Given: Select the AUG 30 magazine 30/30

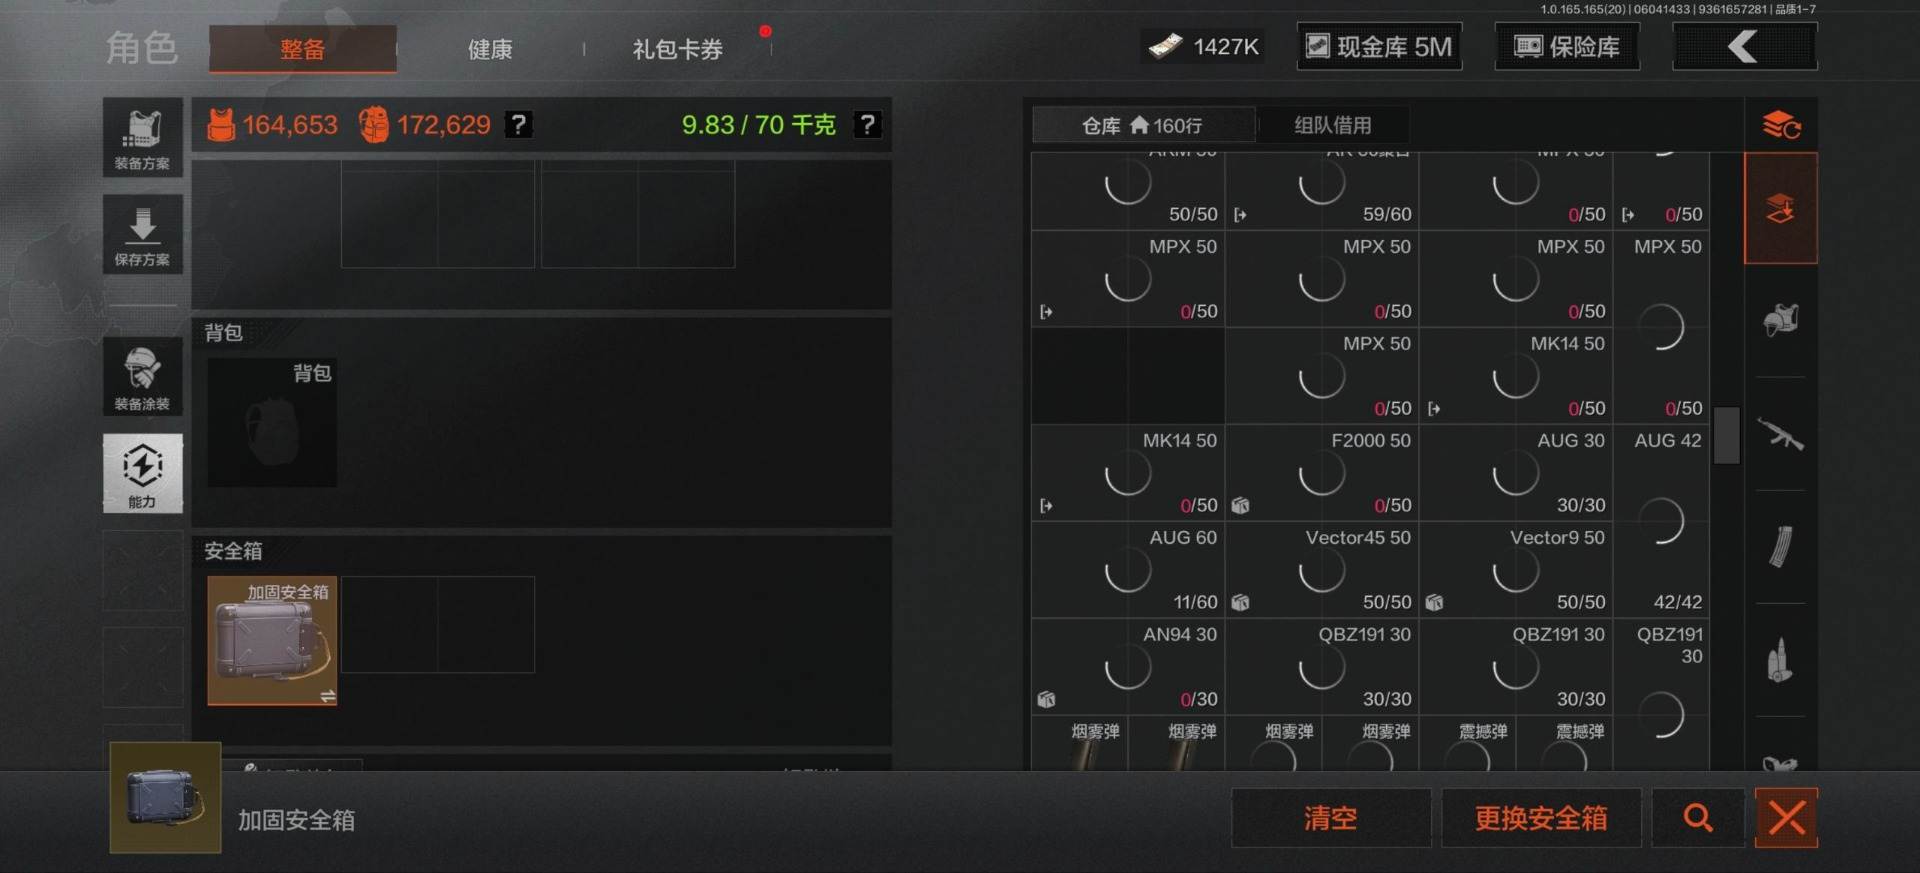Looking at the screenshot, I should pos(1516,473).
